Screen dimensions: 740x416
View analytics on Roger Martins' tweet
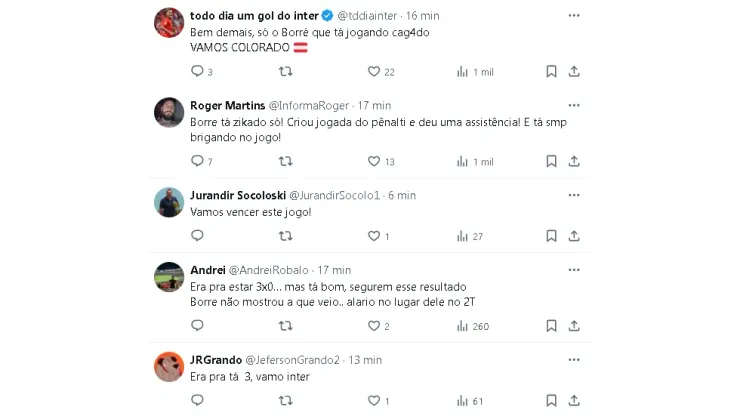(463, 161)
